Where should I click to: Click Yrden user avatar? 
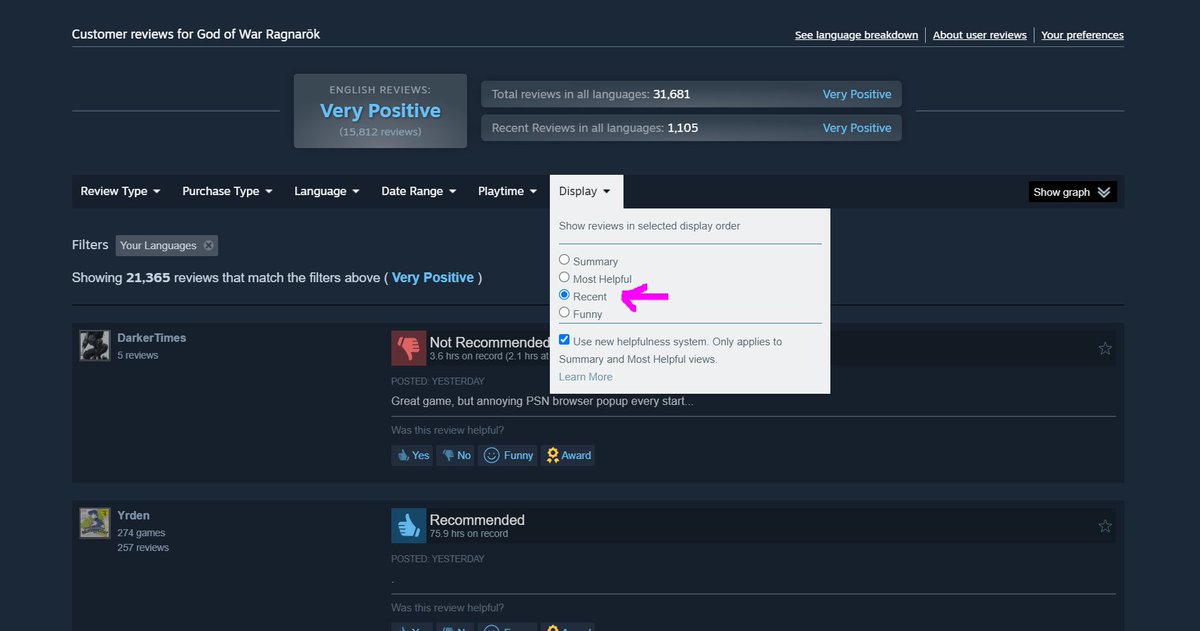[95, 523]
